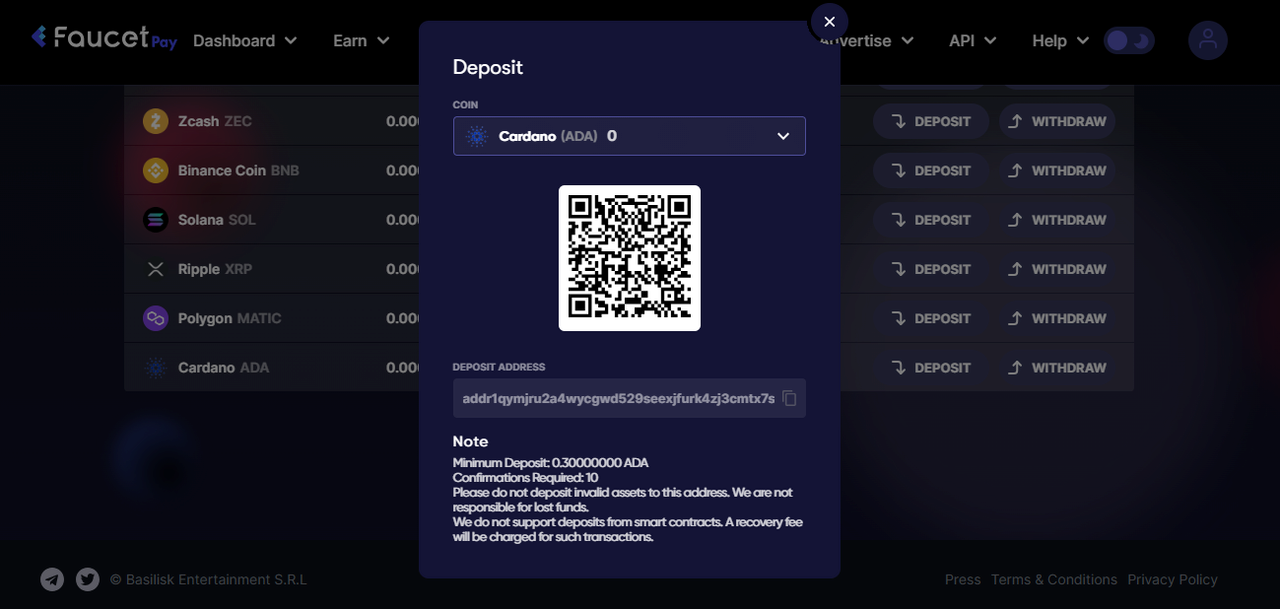1280x609 pixels.
Task: Open the Telegram link in the footer
Action: coord(52,579)
